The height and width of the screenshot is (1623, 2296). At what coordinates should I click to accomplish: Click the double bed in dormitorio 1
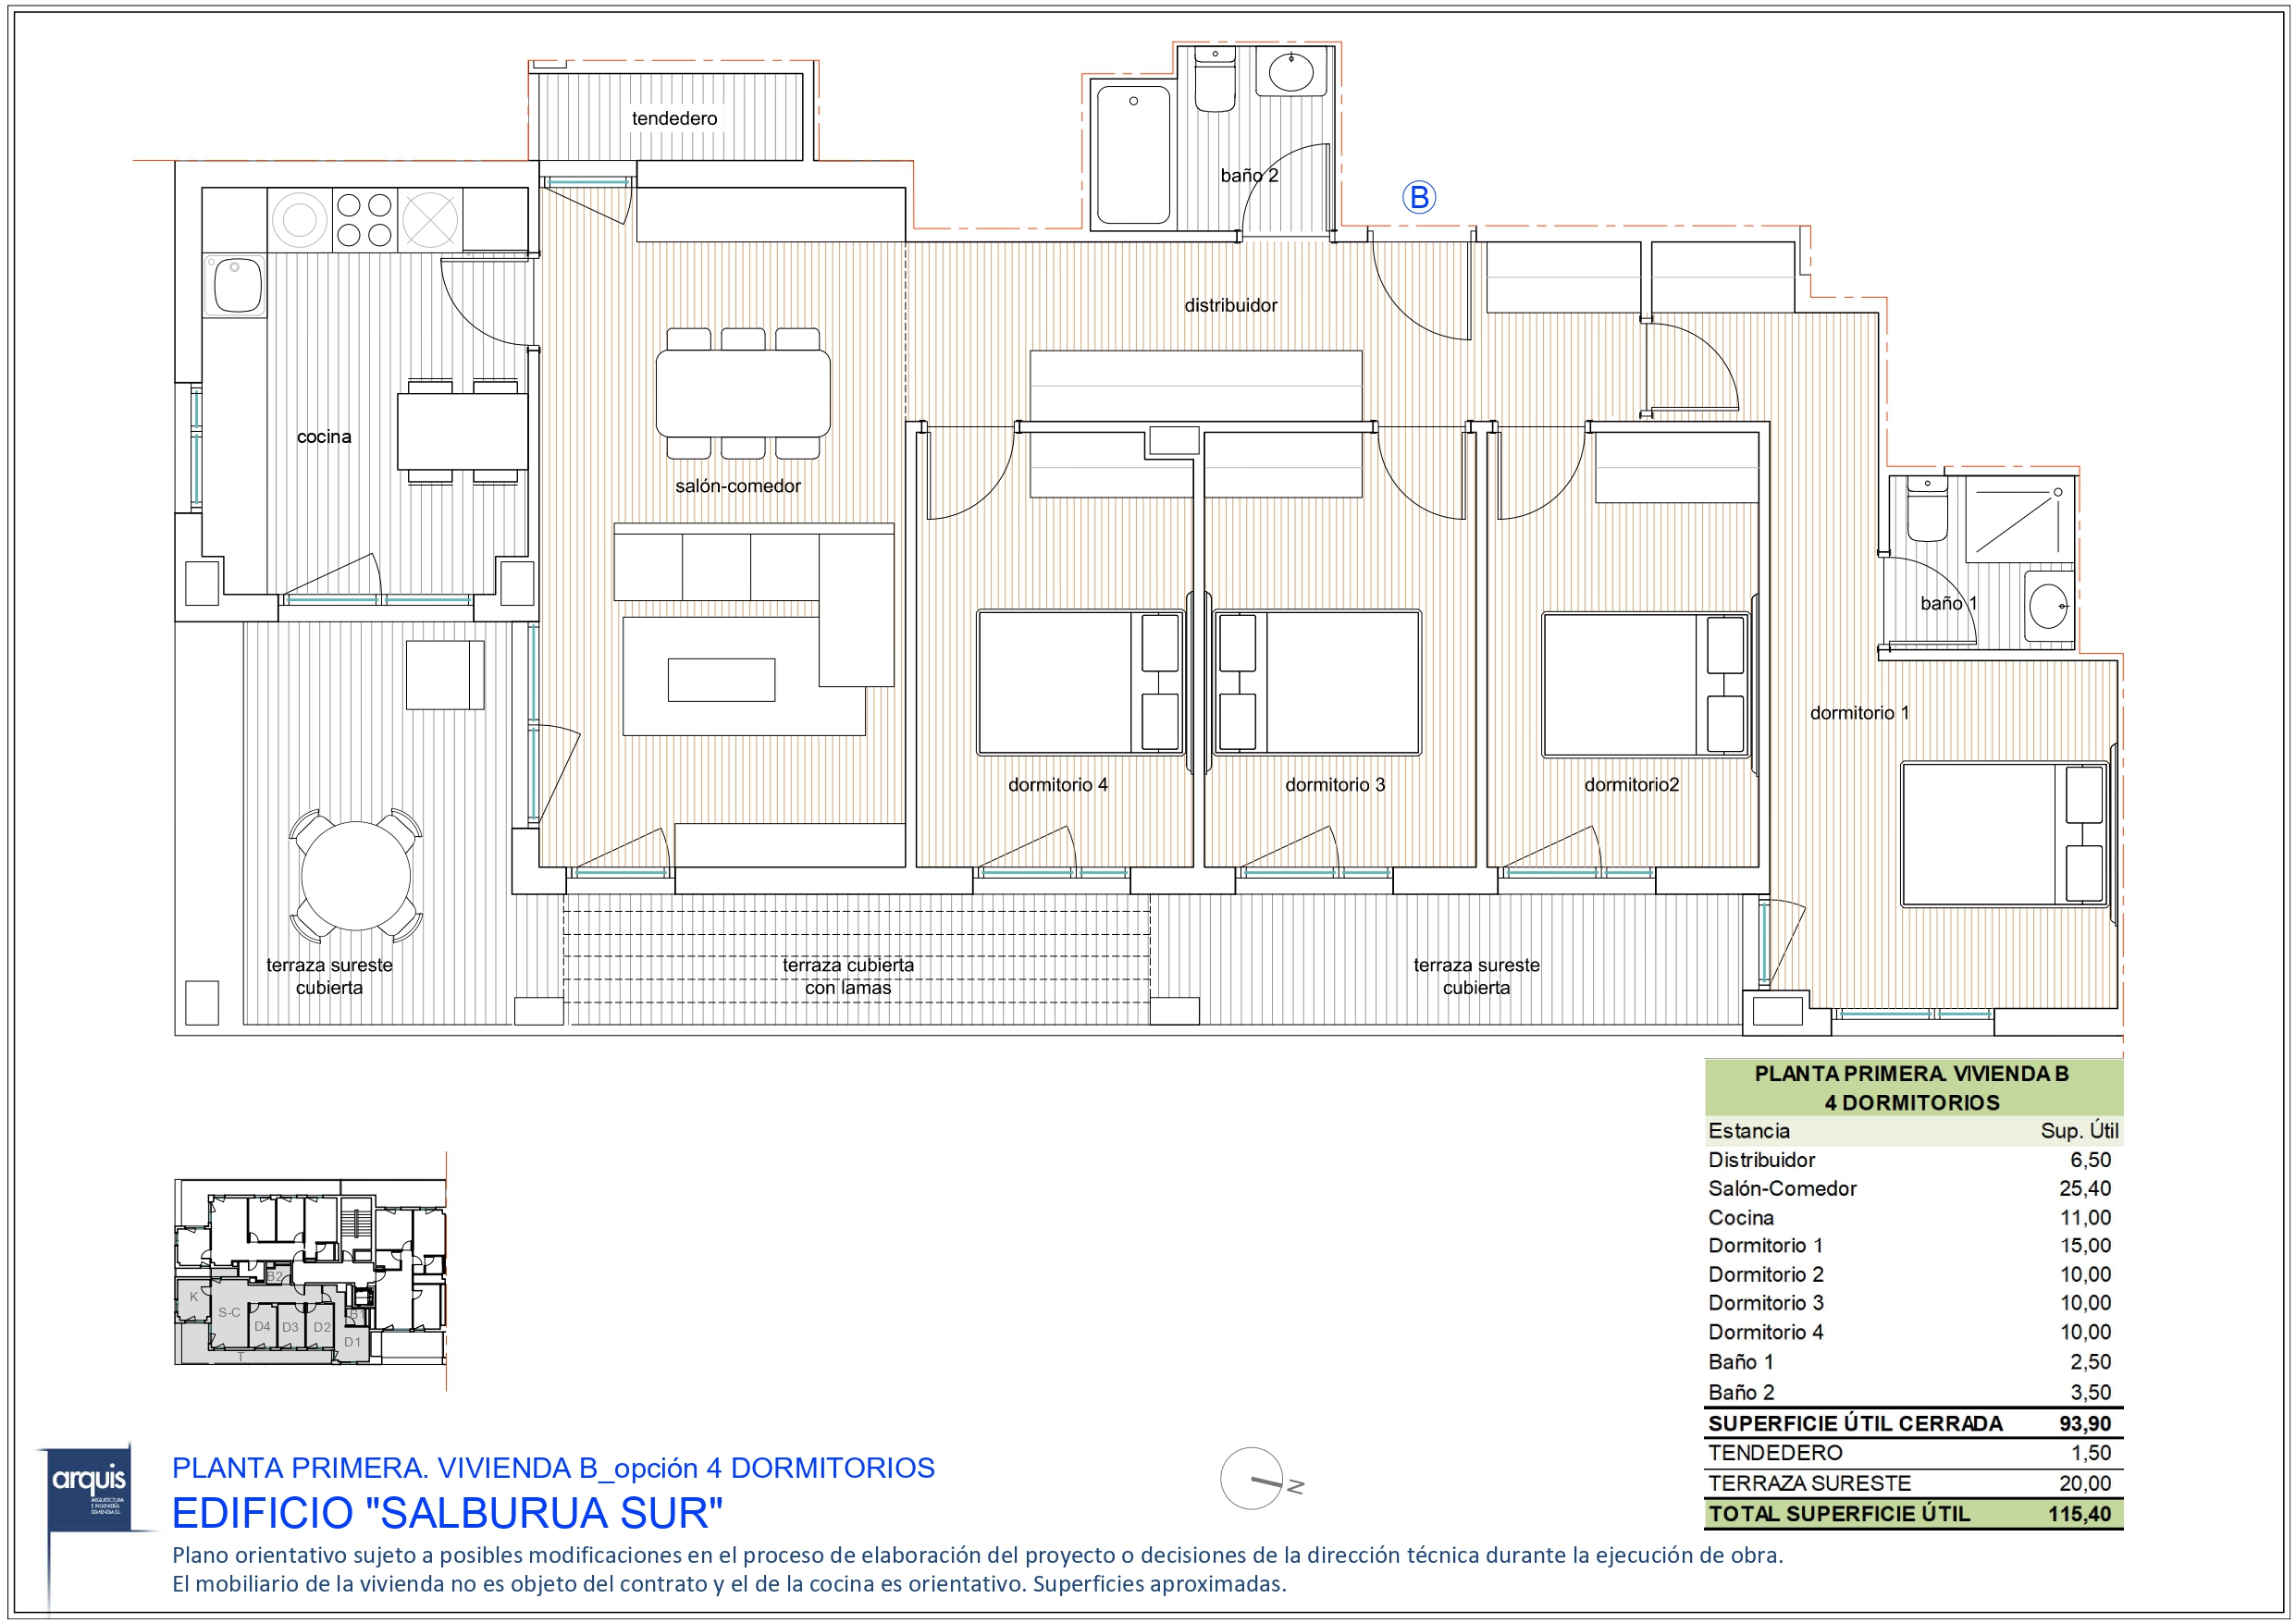tap(2004, 835)
